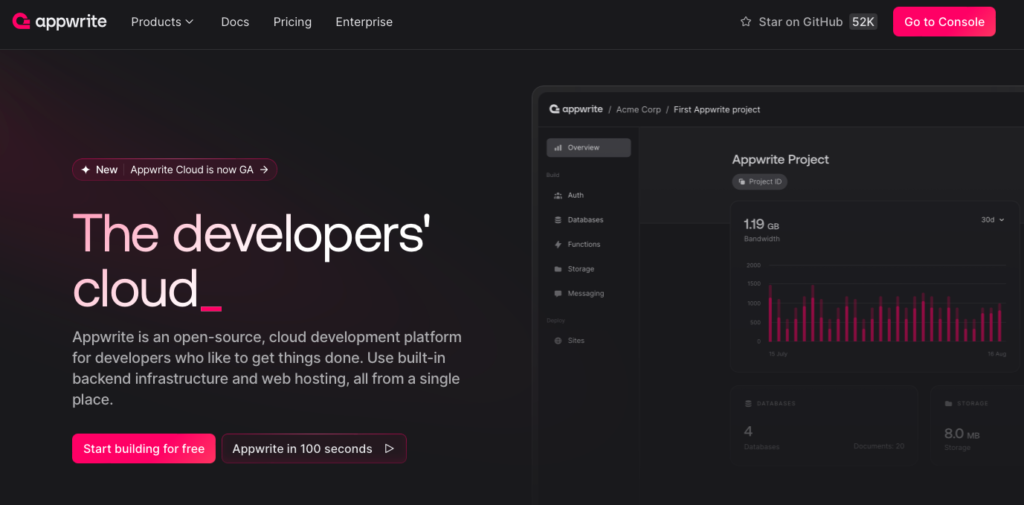Click the DATABASES card header icon

point(748,404)
